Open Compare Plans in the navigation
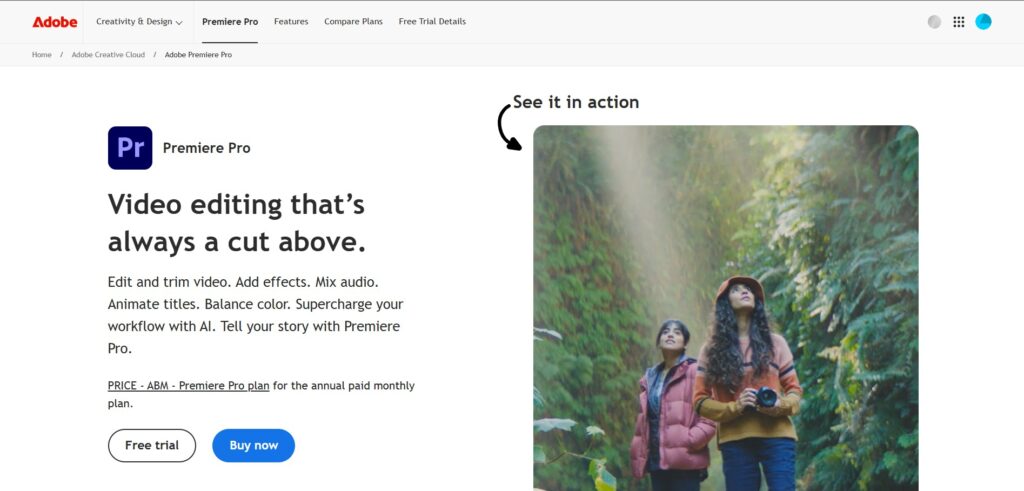The image size is (1024, 491). (x=353, y=22)
